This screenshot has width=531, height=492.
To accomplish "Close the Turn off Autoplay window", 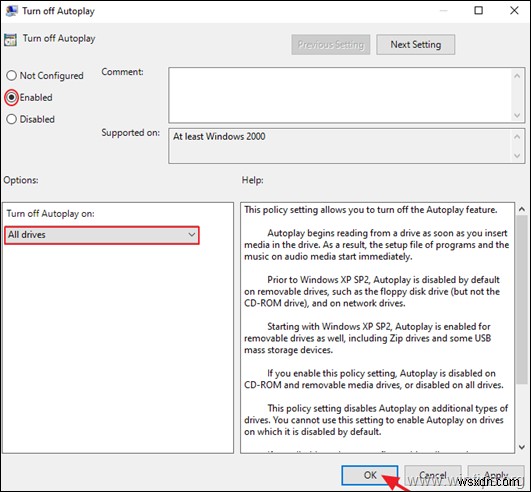I will pyautogui.click(x=514, y=10).
